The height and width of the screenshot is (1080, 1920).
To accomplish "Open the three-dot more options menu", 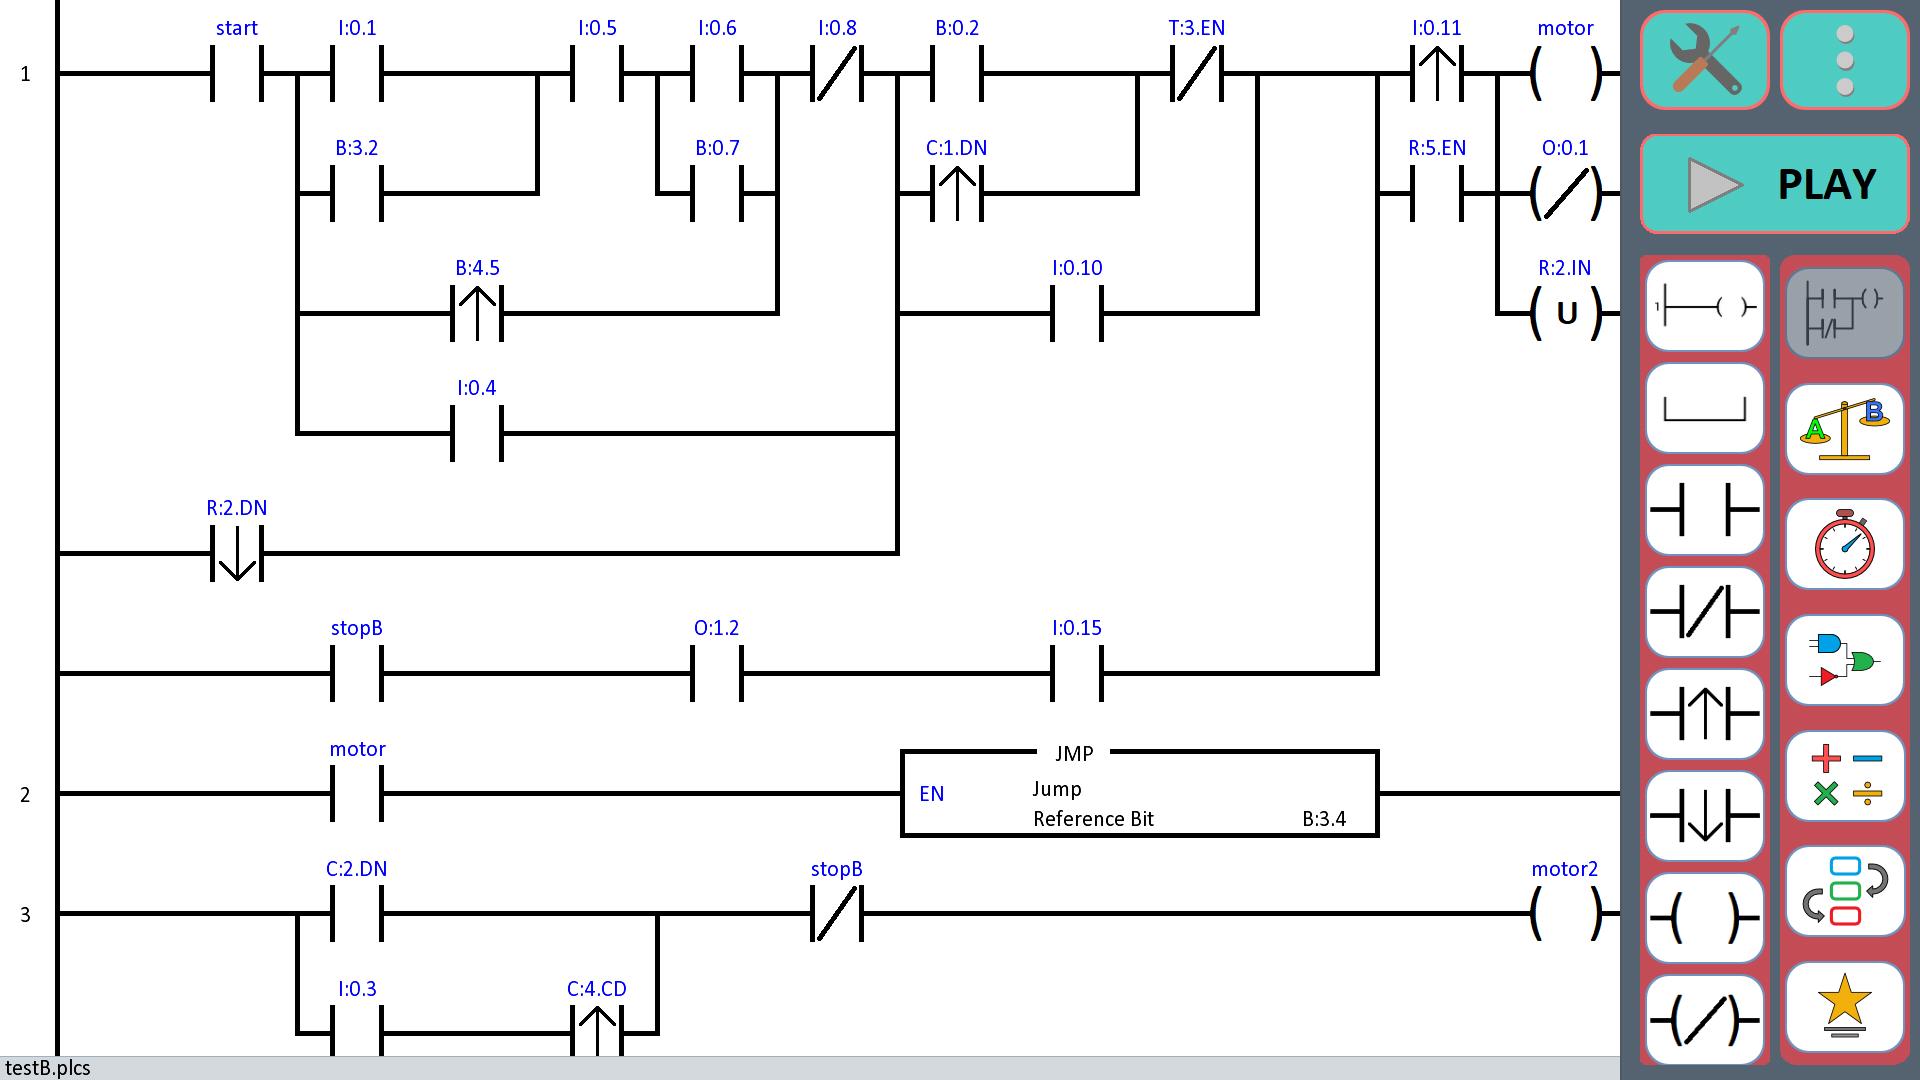I will point(1845,60).
